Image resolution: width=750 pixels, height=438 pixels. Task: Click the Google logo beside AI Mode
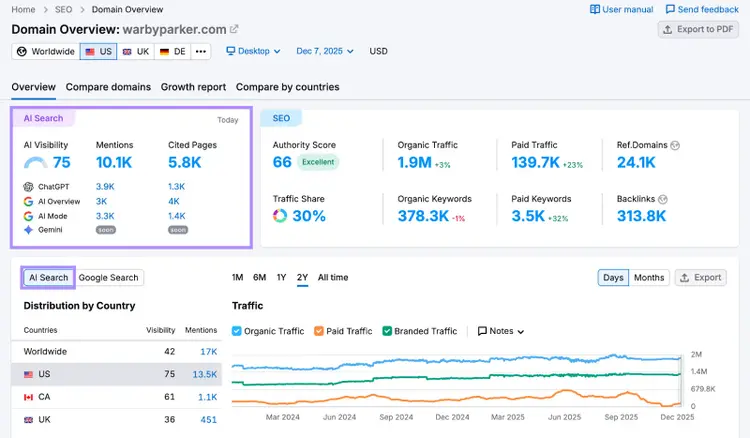point(28,216)
